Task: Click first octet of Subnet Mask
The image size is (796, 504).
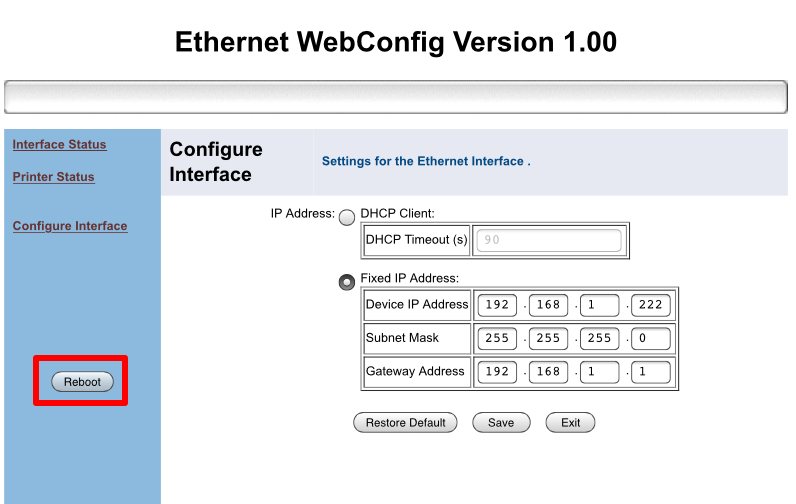Action: tap(497, 338)
